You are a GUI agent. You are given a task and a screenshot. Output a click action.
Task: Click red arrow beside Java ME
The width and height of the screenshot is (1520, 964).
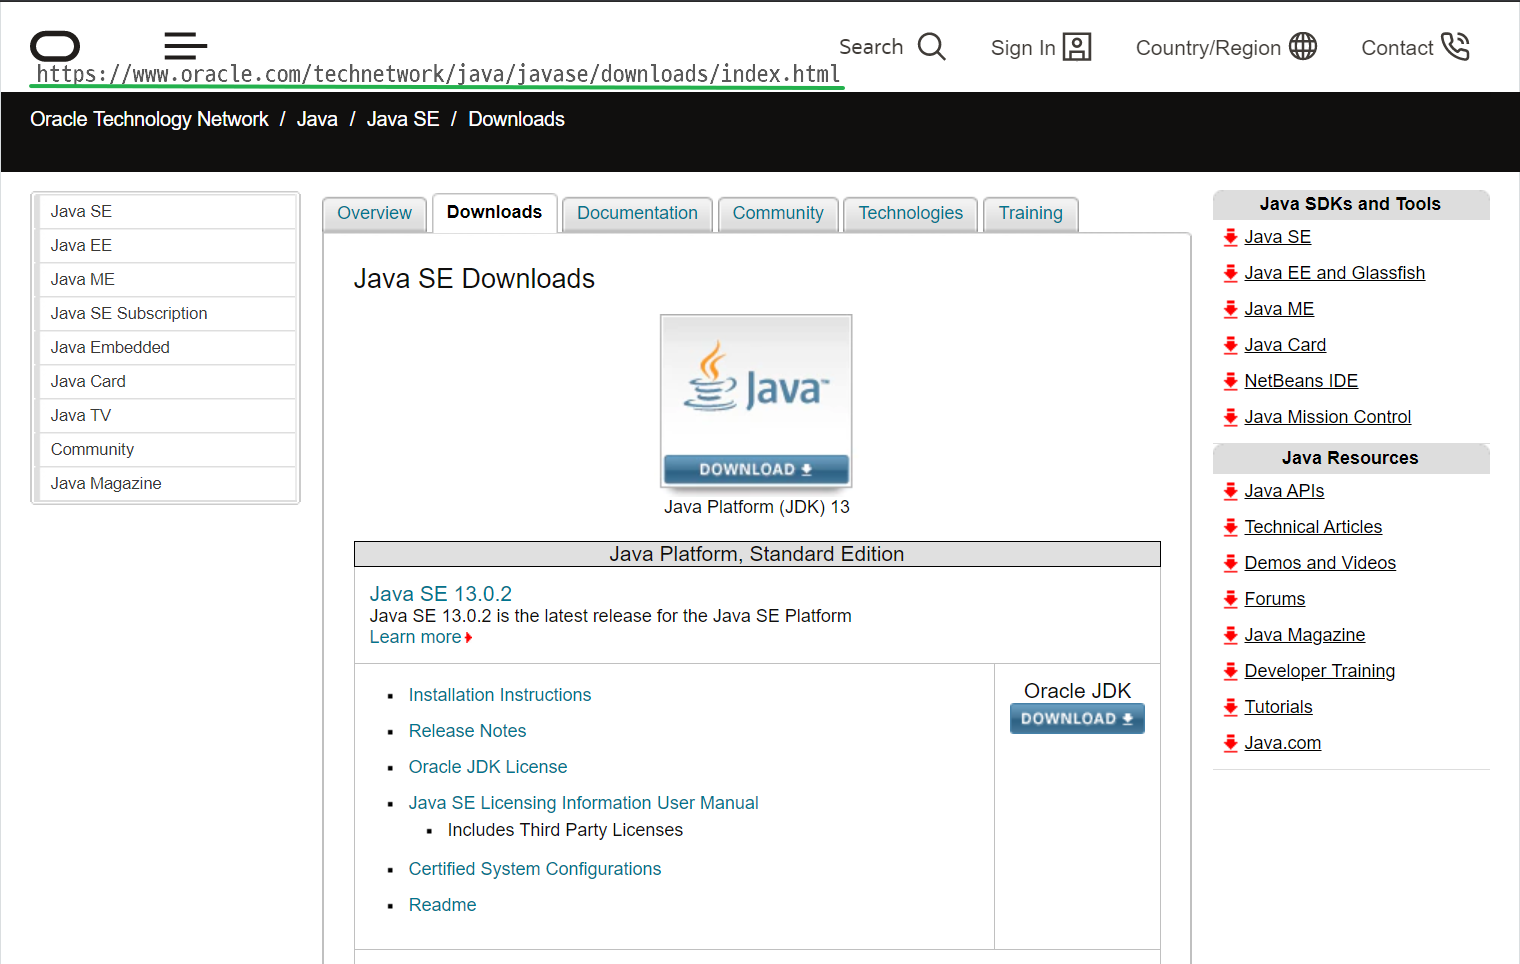[x=1230, y=309]
